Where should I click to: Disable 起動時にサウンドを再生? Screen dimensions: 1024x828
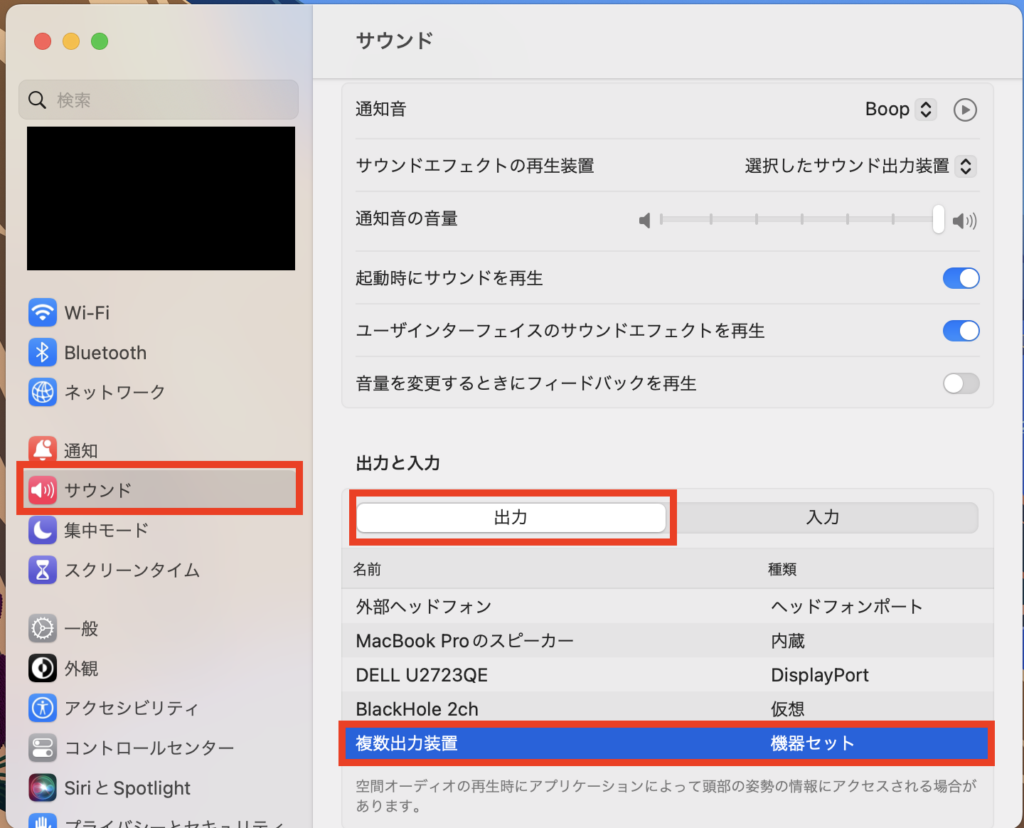coord(960,278)
